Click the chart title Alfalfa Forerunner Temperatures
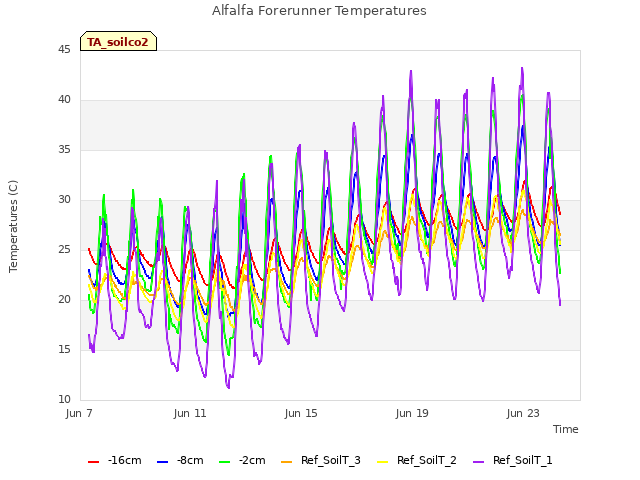The height and width of the screenshot is (480, 640). pyautogui.click(x=319, y=11)
